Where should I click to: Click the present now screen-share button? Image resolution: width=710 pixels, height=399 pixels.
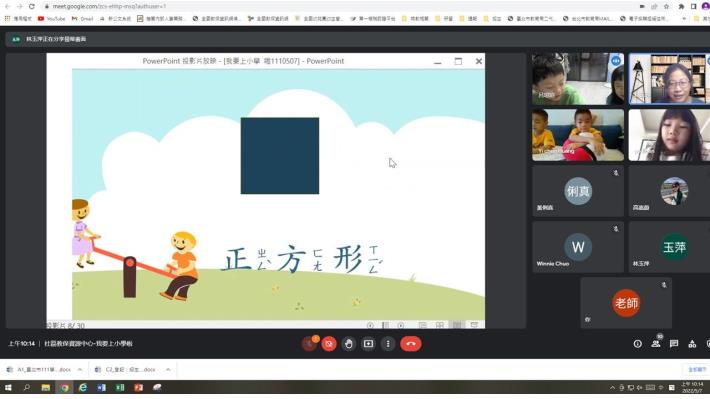click(368, 344)
